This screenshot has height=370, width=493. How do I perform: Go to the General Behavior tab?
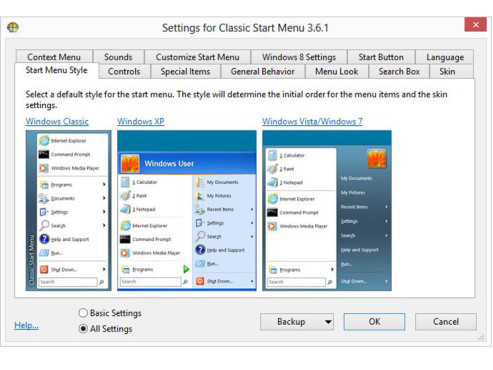[263, 71]
